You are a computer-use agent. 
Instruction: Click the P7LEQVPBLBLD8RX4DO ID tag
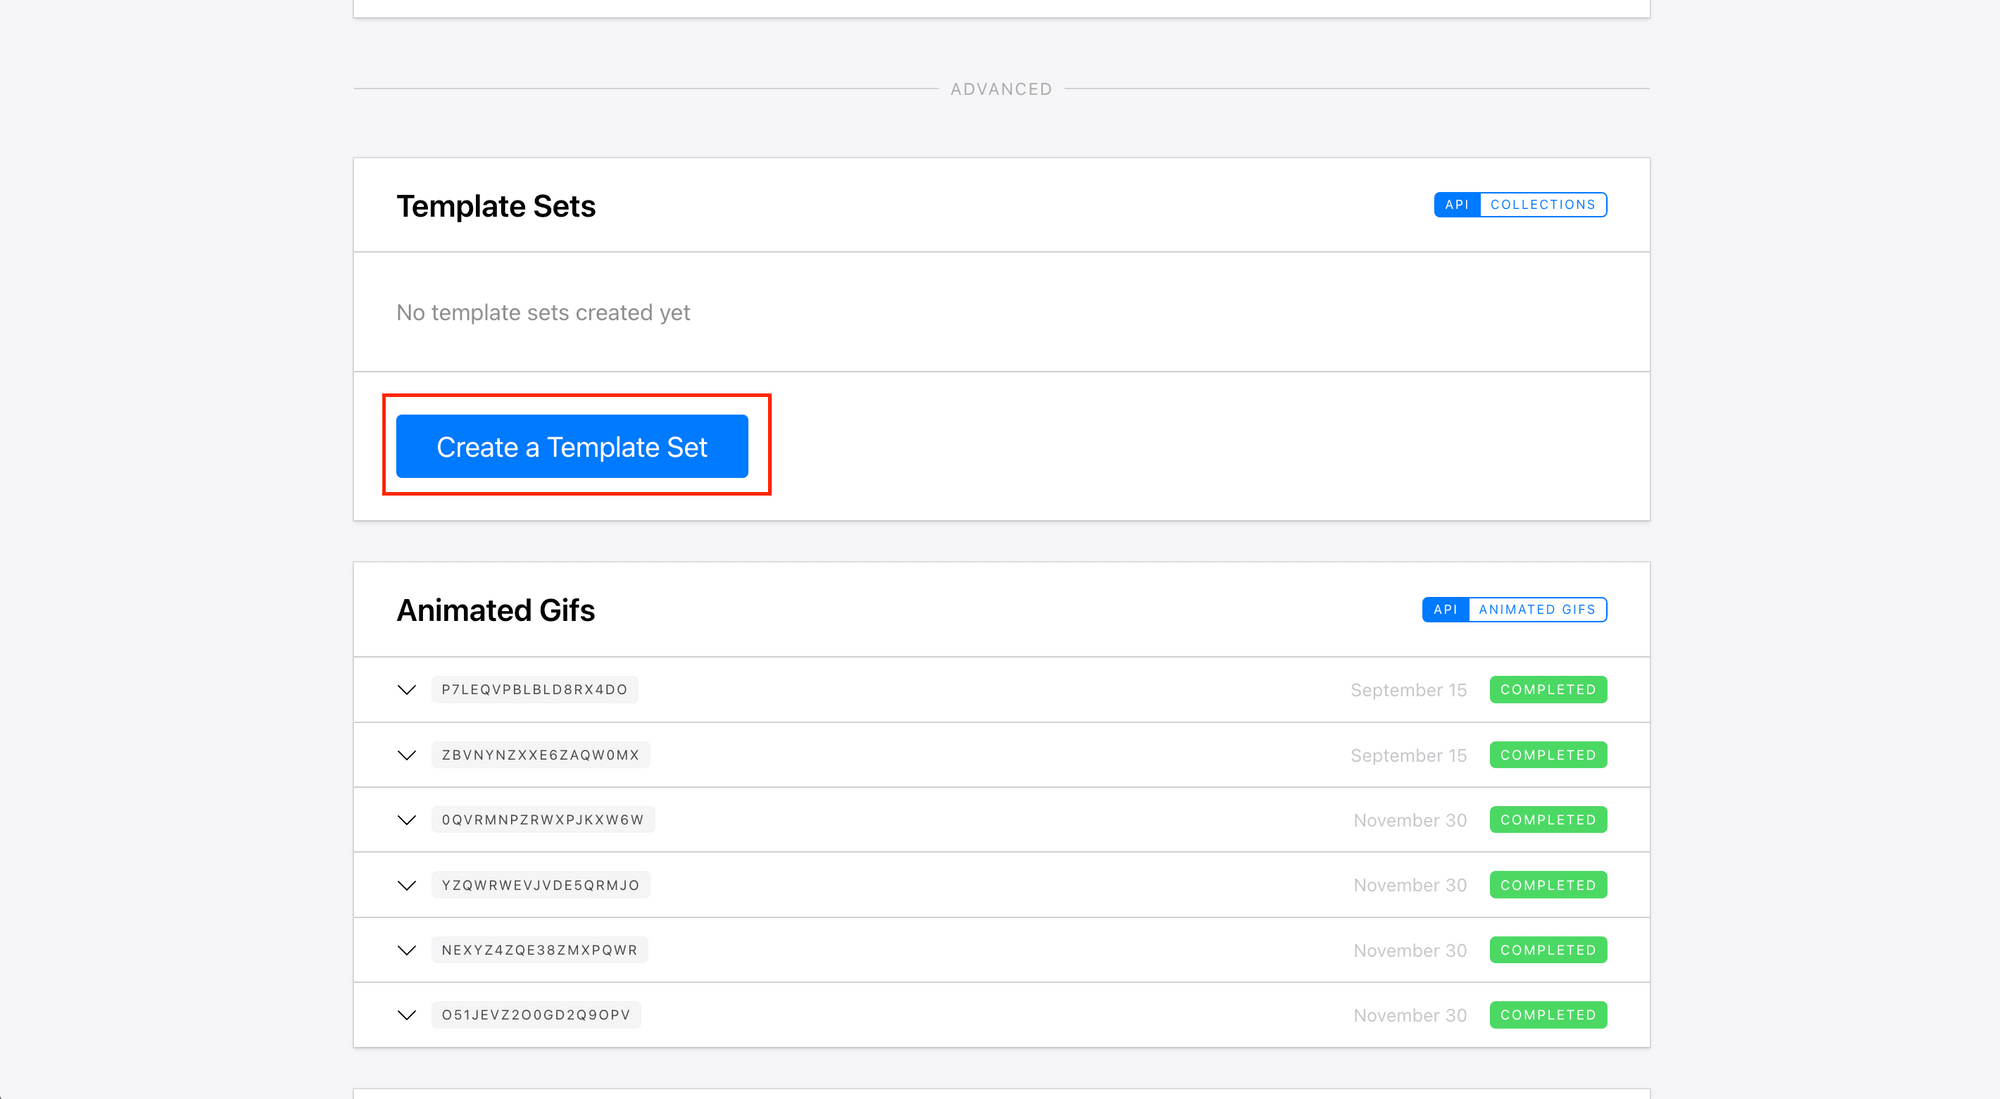[x=534, y=690]
